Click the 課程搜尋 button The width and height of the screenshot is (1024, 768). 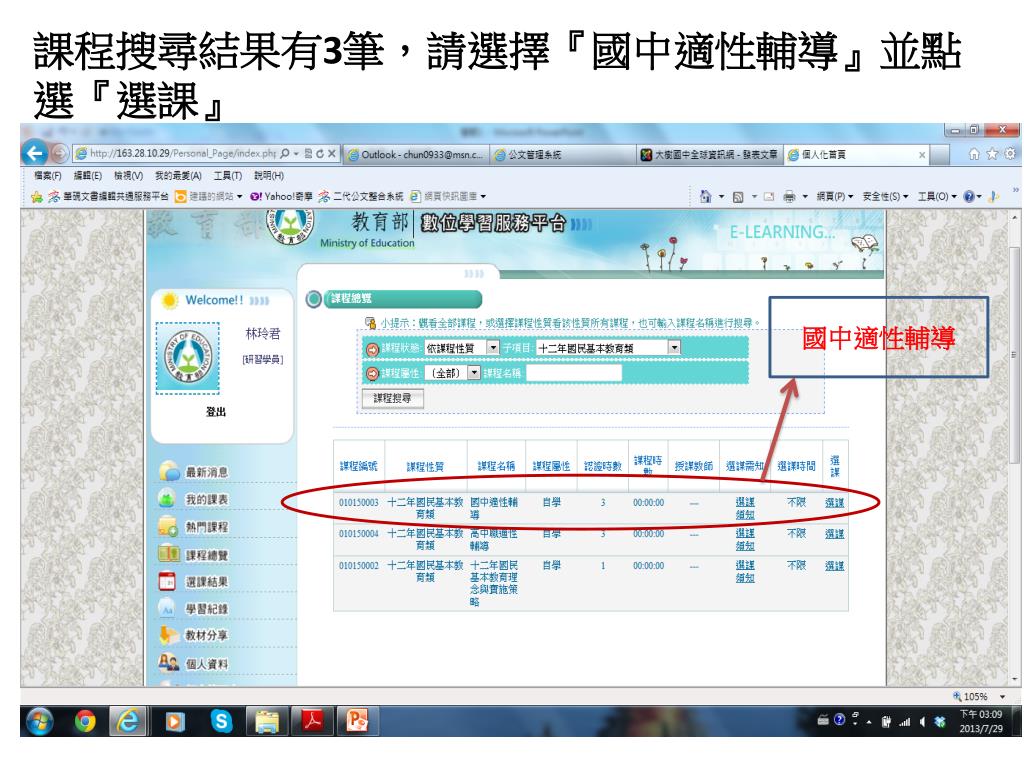pyautogui.click(x=392, y=398)
